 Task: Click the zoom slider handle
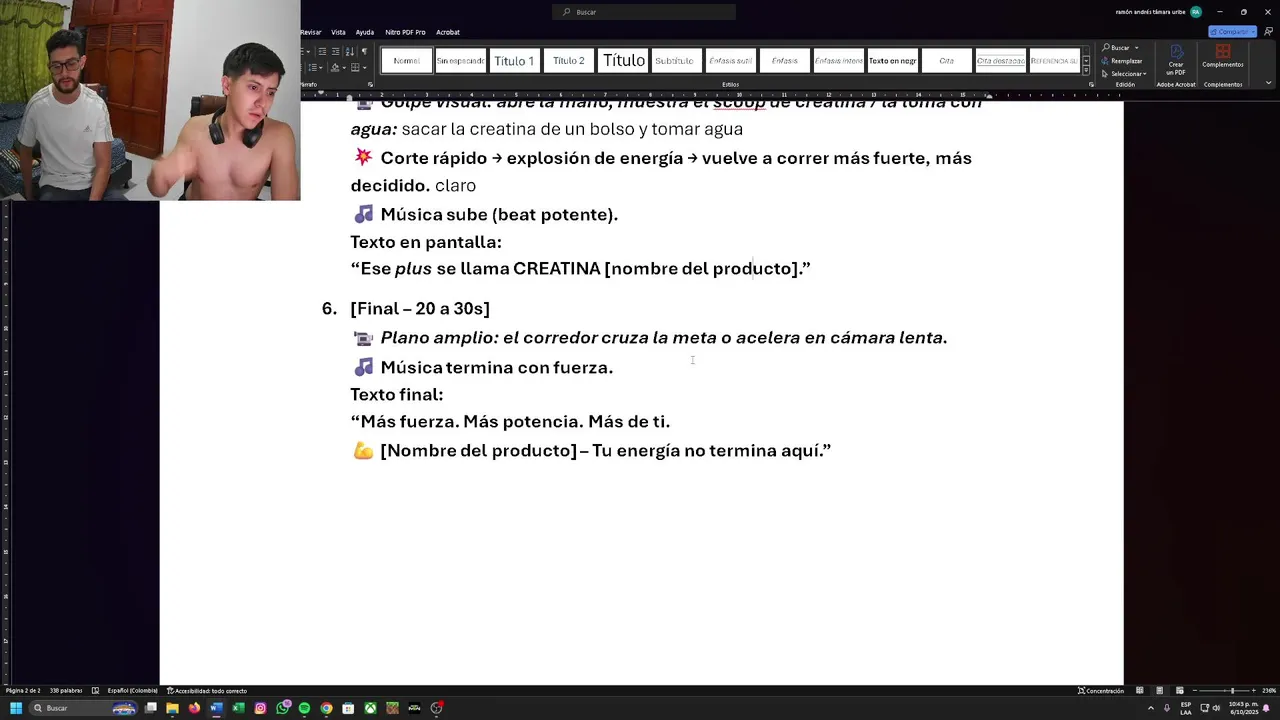point(1232,691)
